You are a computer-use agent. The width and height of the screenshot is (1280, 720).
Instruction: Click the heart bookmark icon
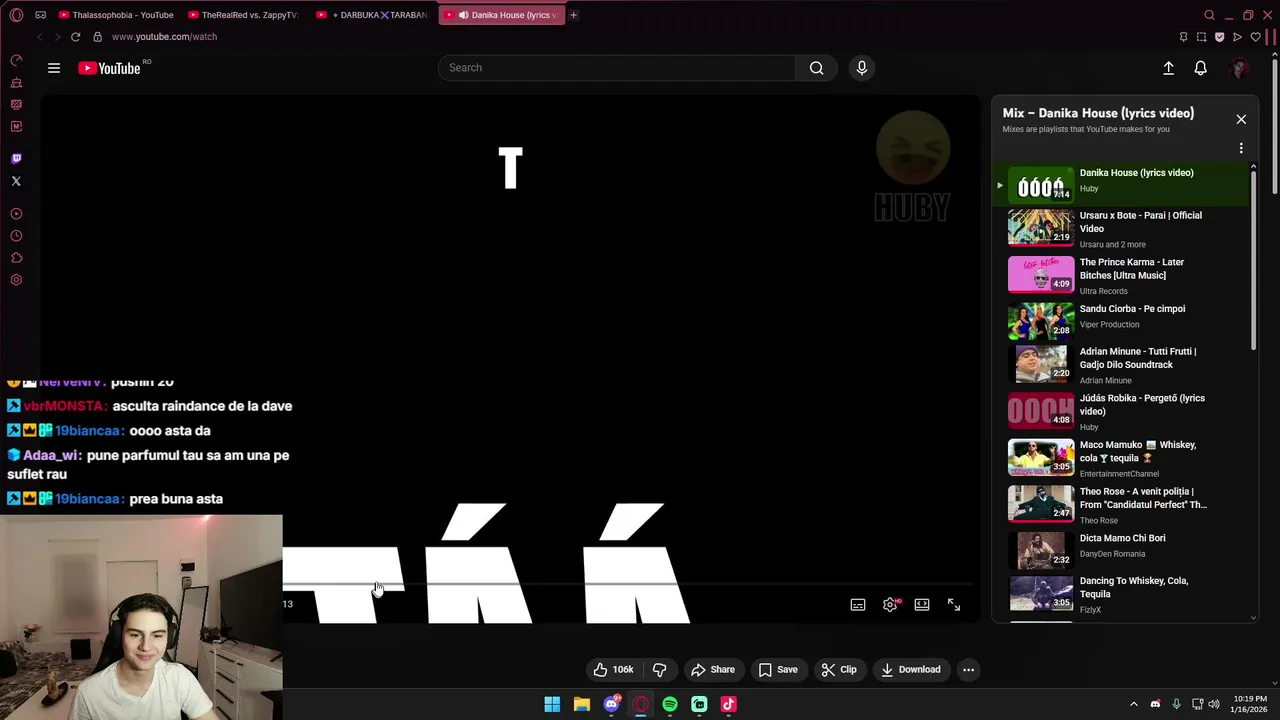[1255, 37]
